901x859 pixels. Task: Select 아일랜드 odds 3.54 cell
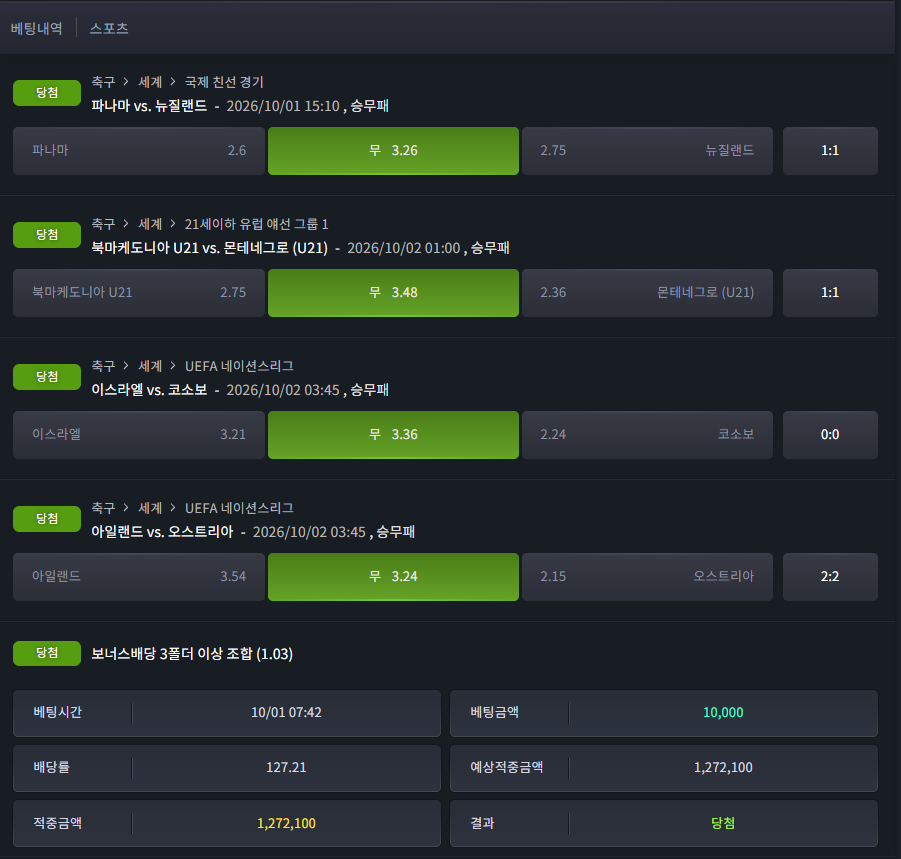(x=138, y=576)
